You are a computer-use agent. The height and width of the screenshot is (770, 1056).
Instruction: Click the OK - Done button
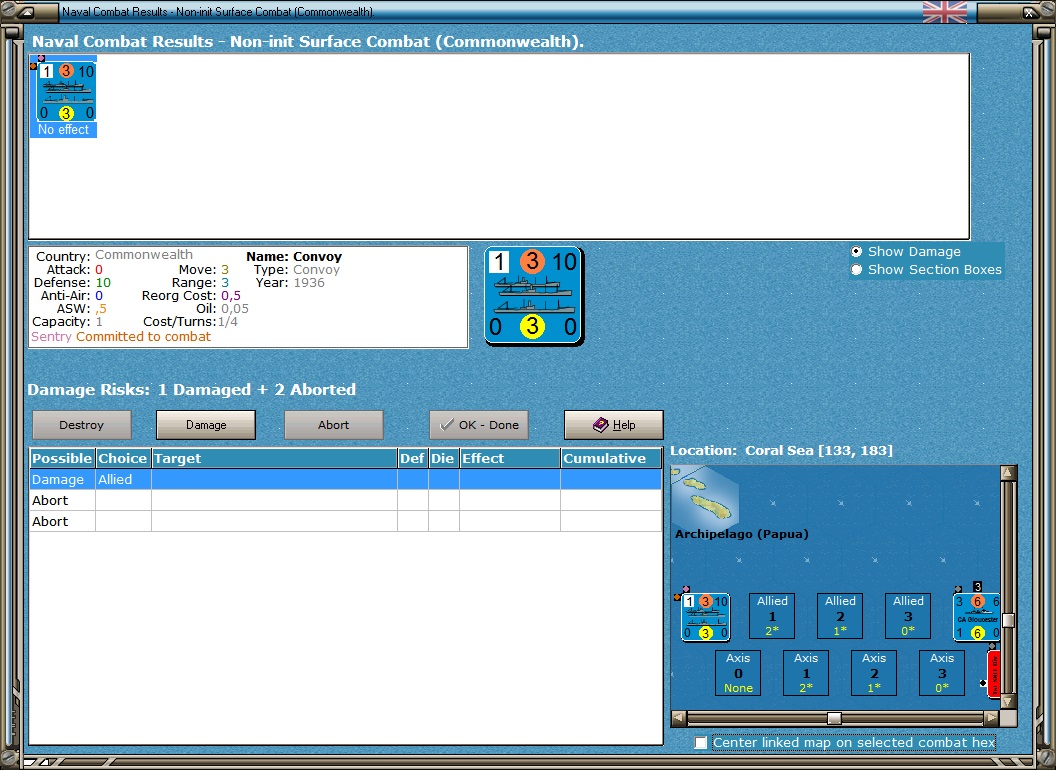pos(479,425)
